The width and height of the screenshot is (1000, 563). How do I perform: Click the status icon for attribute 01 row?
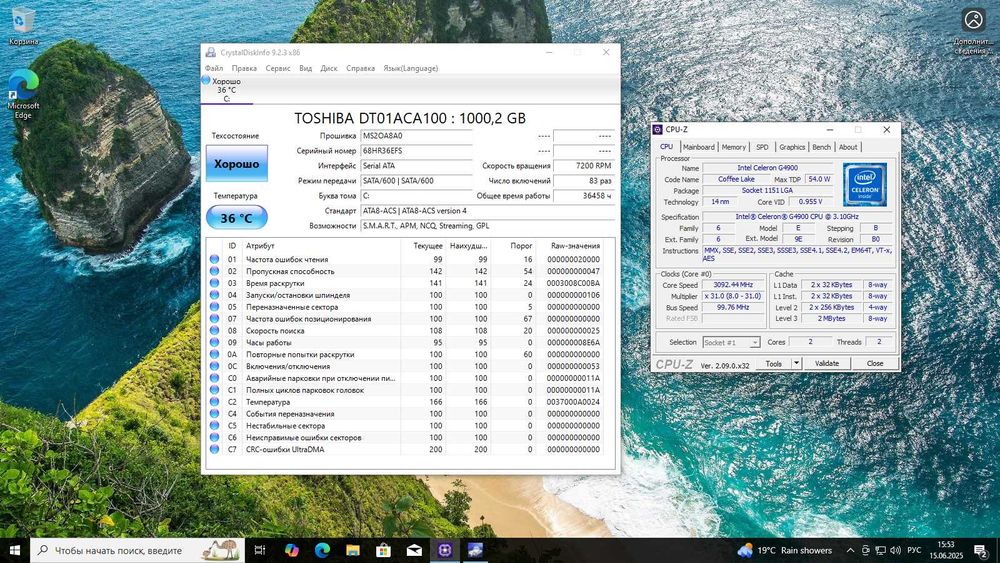click(x=214, y=260)
